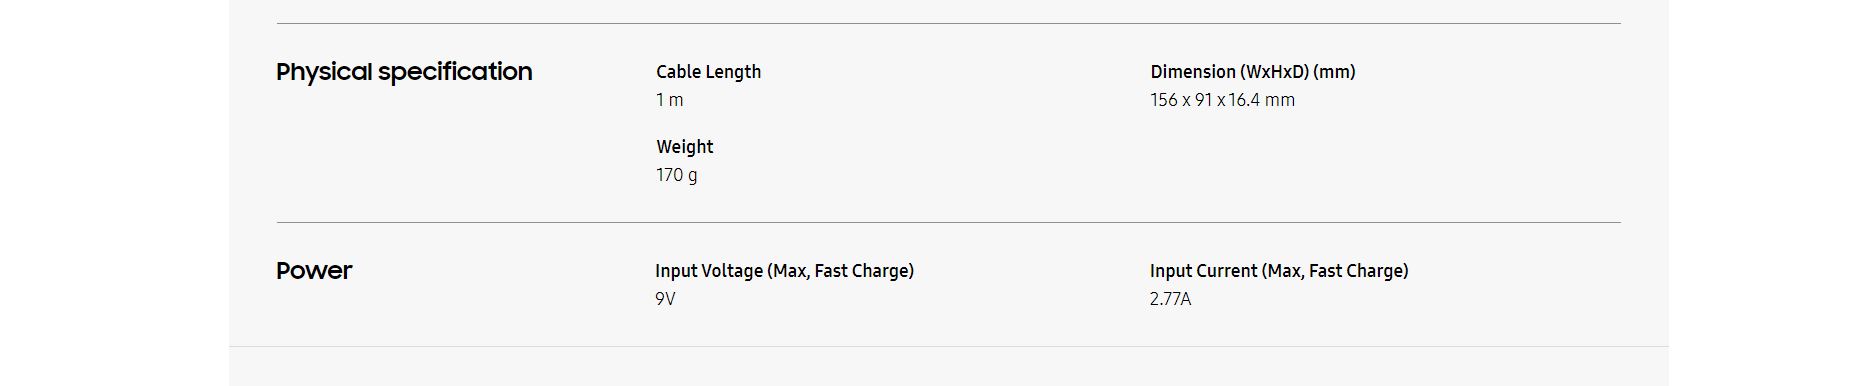Click the Power section heading
The image size is (1875, 386).
(x=314, y=271)
